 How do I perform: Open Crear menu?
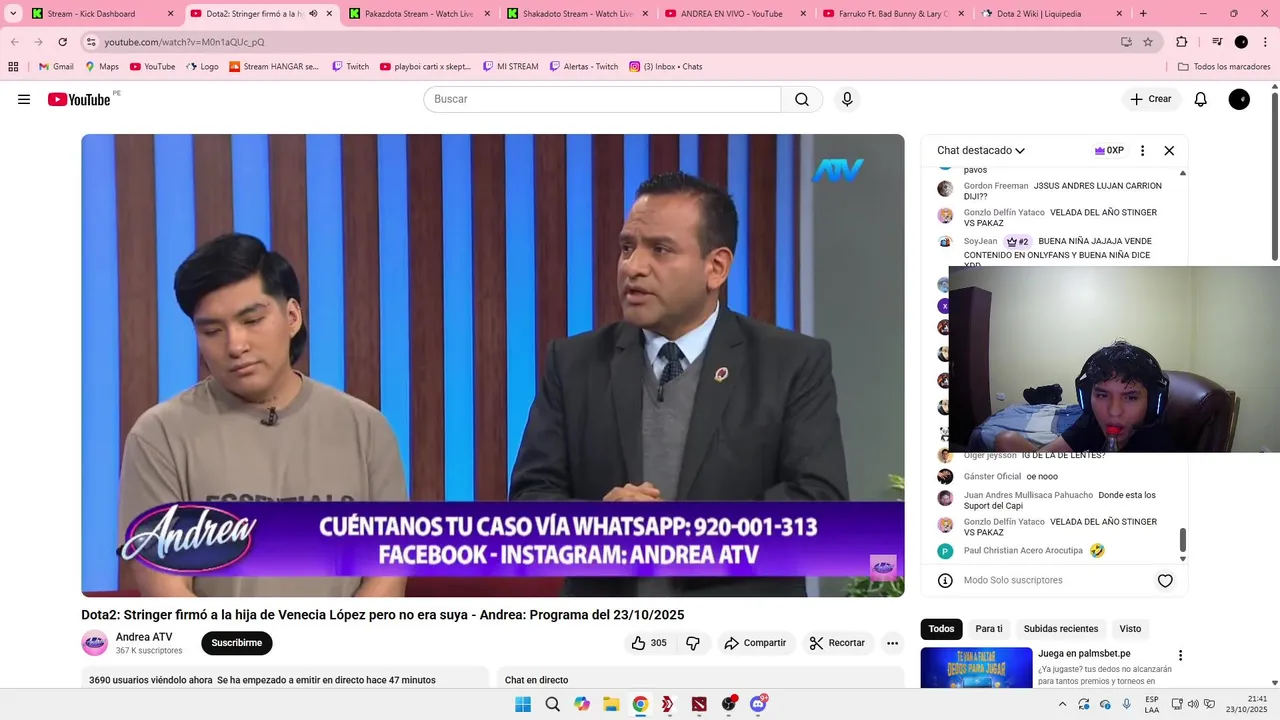pyautogui.click(x=1151, y=99)
